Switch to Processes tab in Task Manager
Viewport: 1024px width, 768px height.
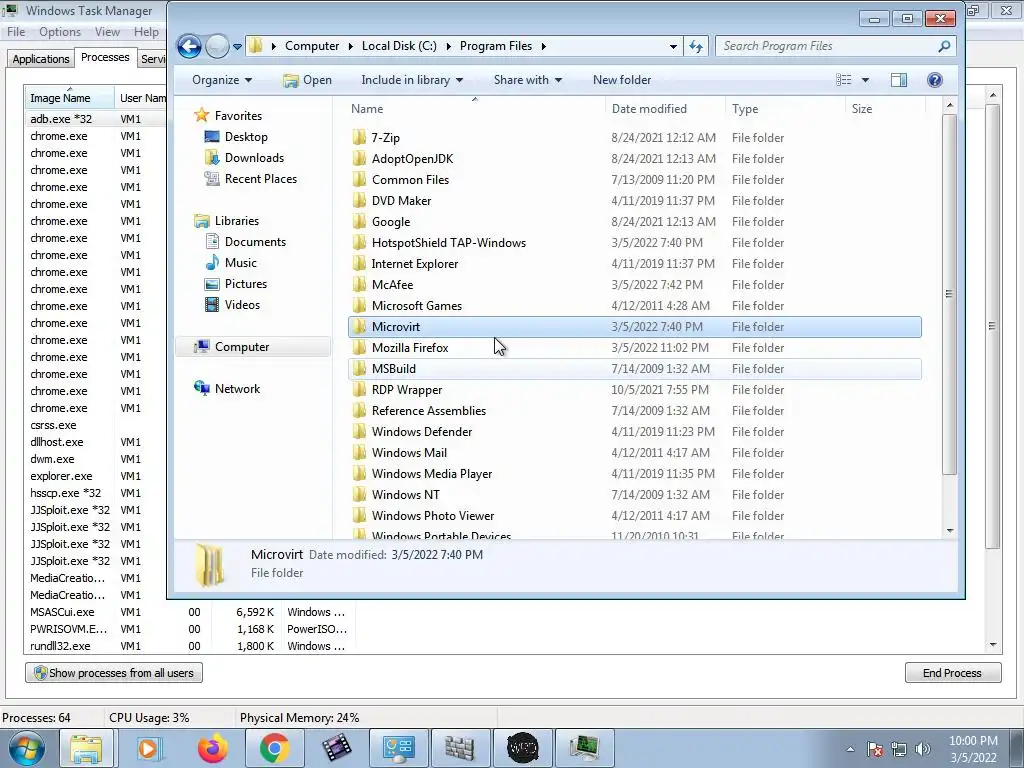tap(105, 57)
